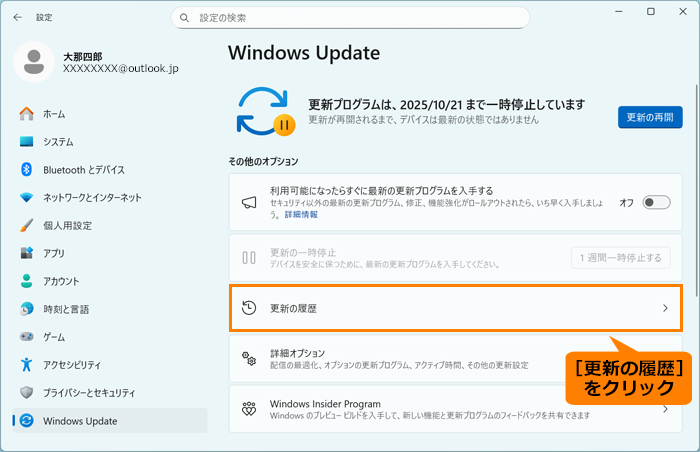The height and width of the screenshot is (452, 700).
Task: Open Bluetooth とデバイス settings
Action: 110,170
